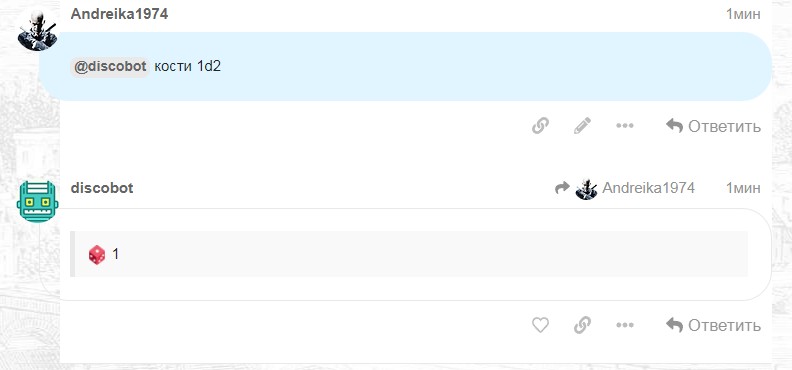This screenshot has width=792, height=370.
Task: Show more actions for Andreika1974's post
Action: click(x=625, y=126)
